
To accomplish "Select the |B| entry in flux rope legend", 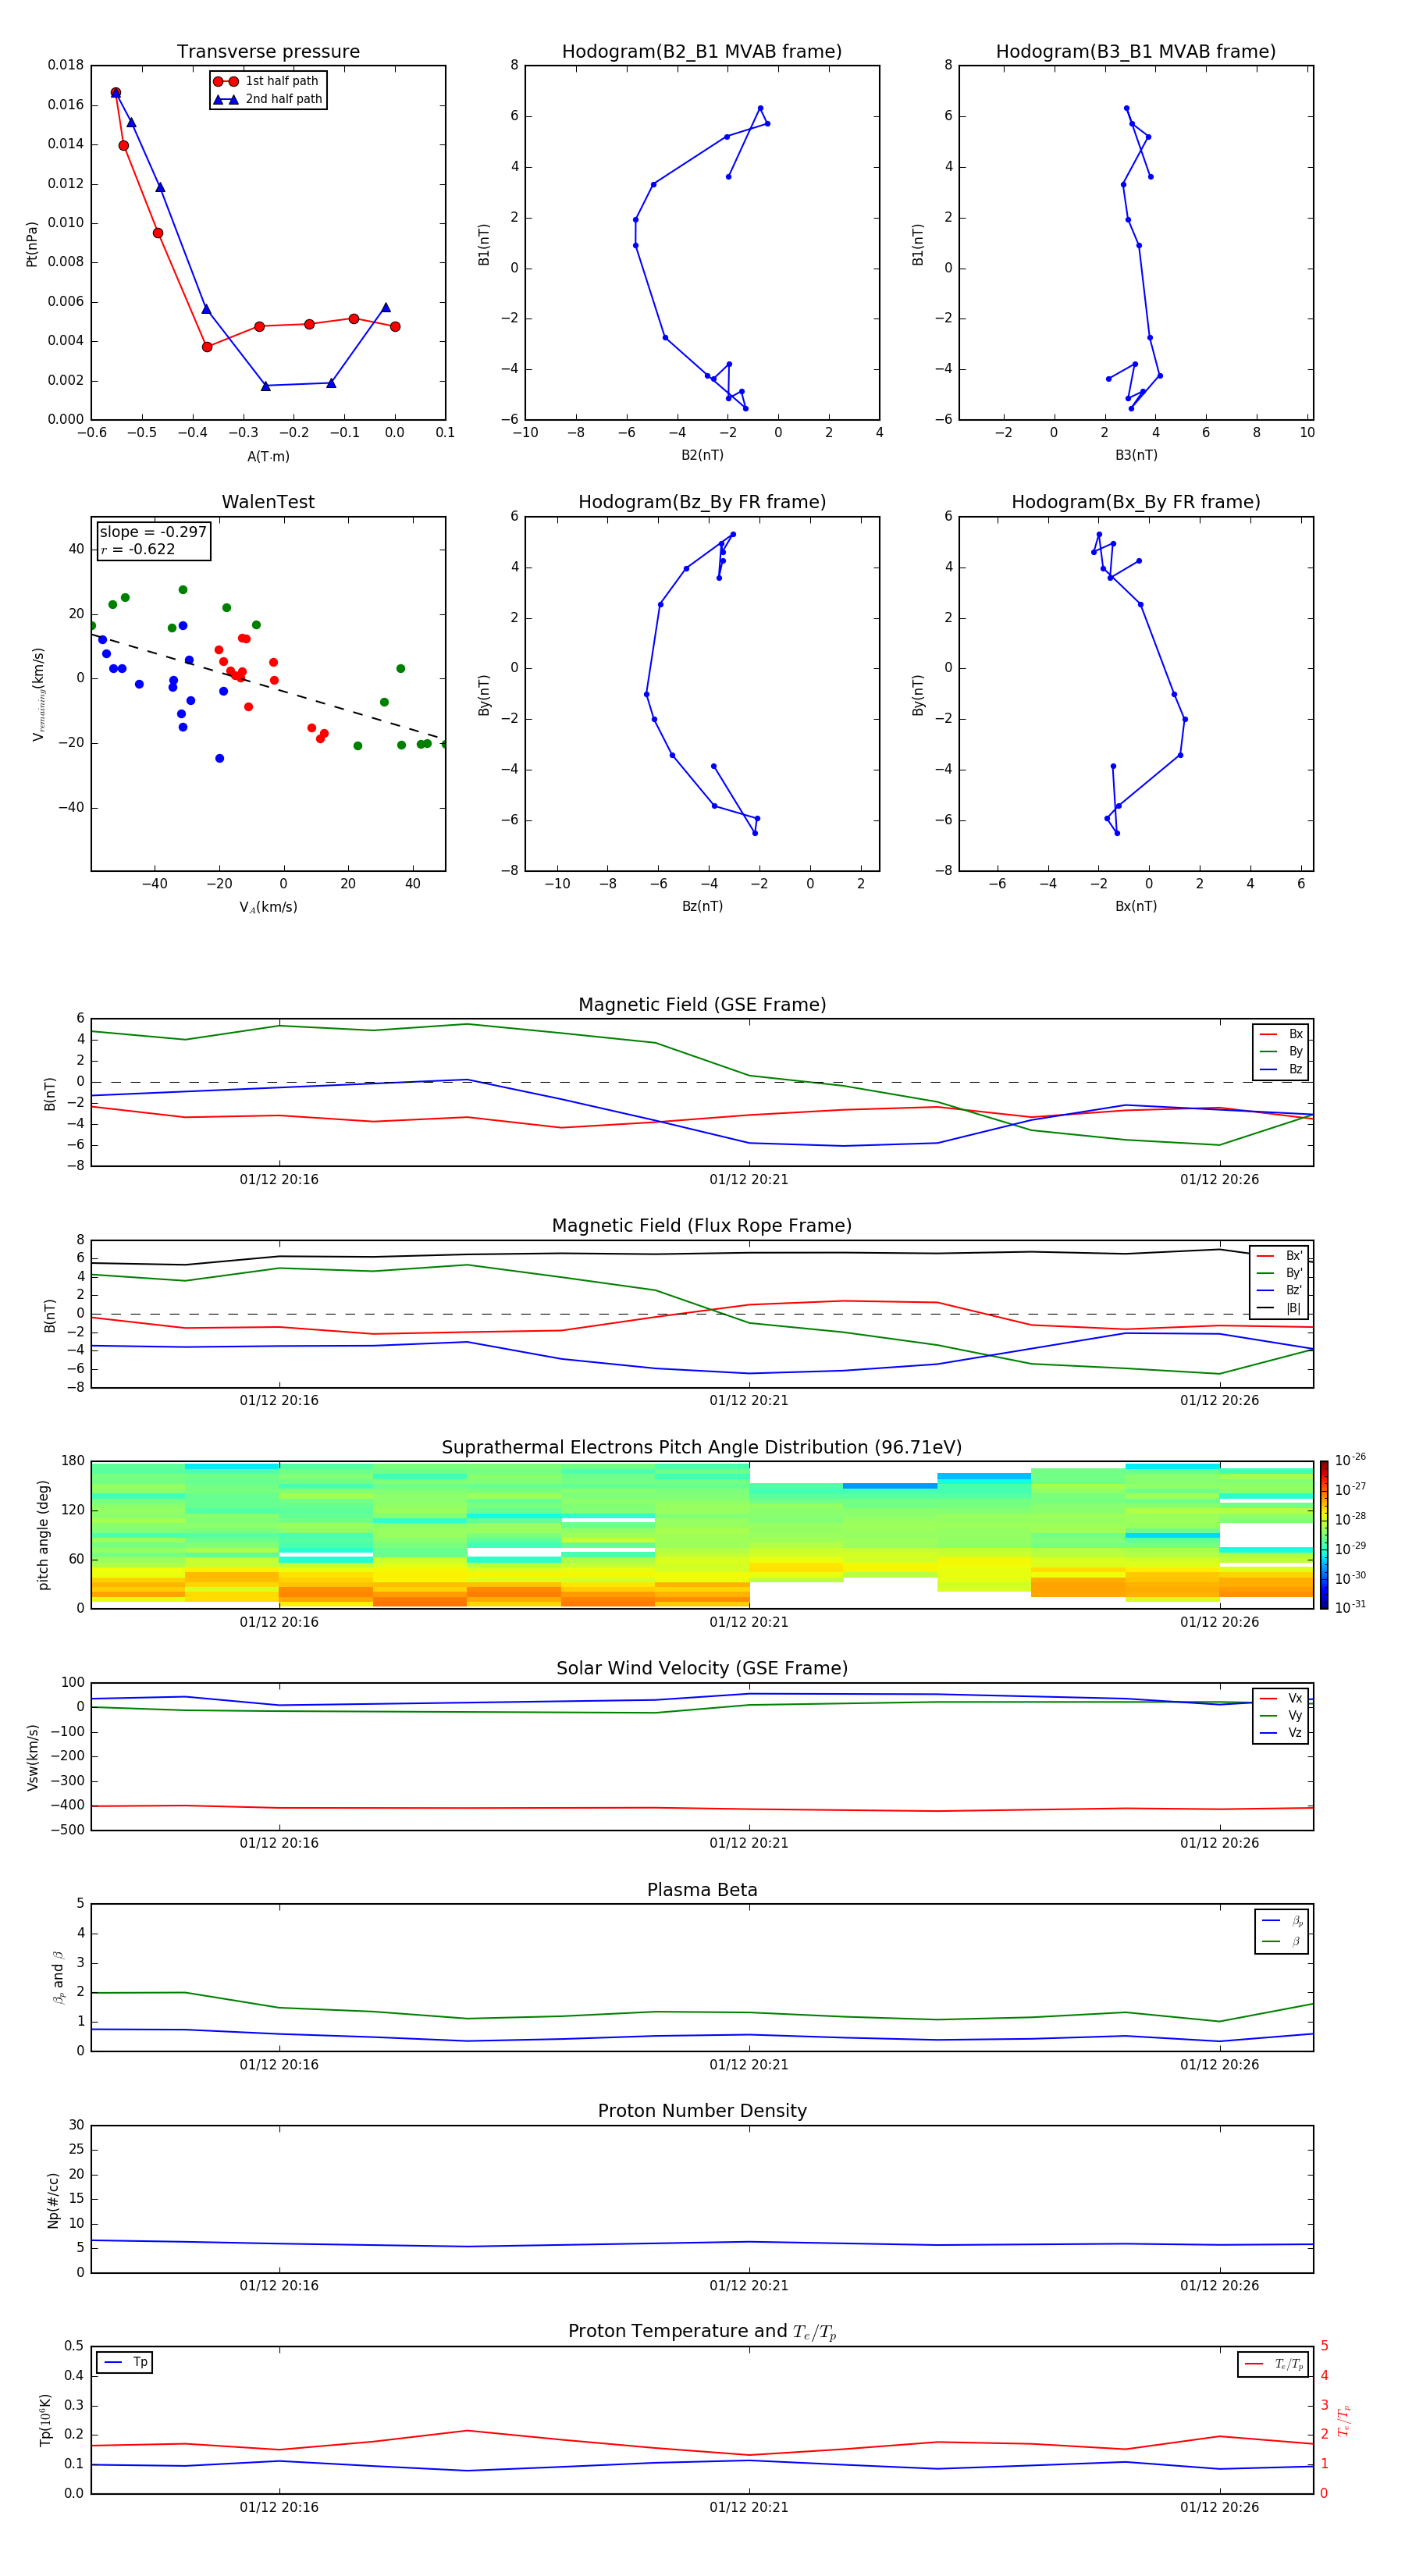I will tap(1280, 1308).
